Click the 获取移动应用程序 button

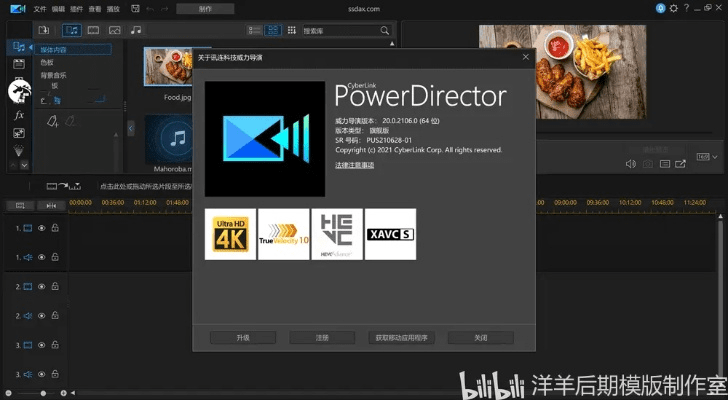[402, 337]
